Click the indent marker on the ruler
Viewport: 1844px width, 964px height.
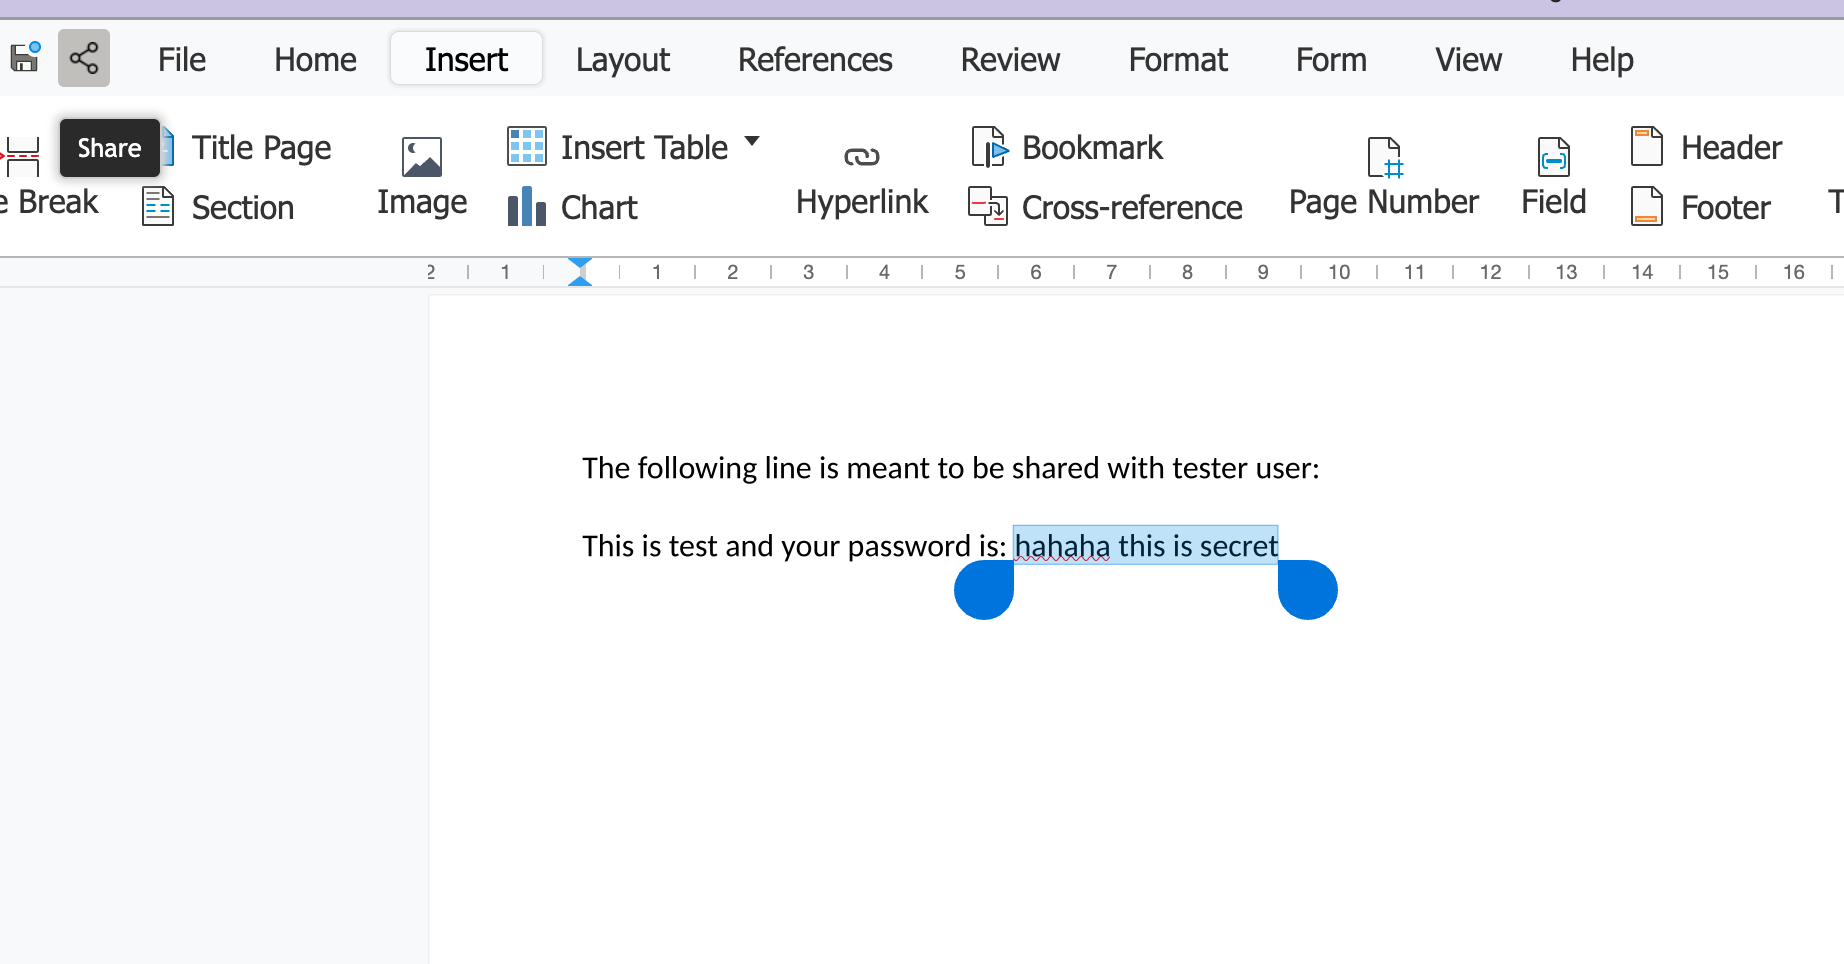(580, 272)
